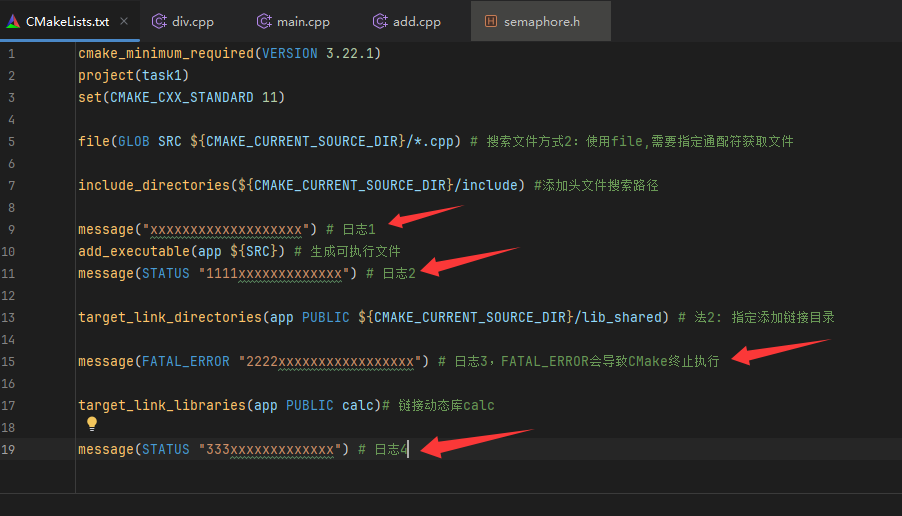The image size is (902, 516).
Task: Click the C++ file icon of div.cpp
Action: click(x=159, y=21)
